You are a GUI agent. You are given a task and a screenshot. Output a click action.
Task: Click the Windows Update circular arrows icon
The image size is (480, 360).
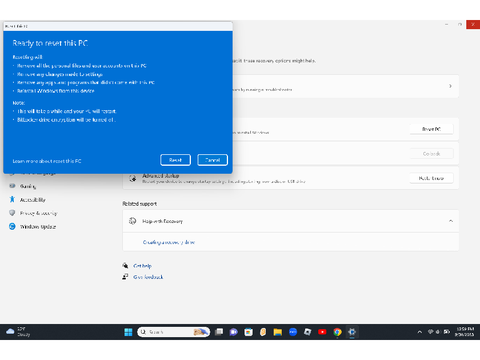(x=12, y=226)
